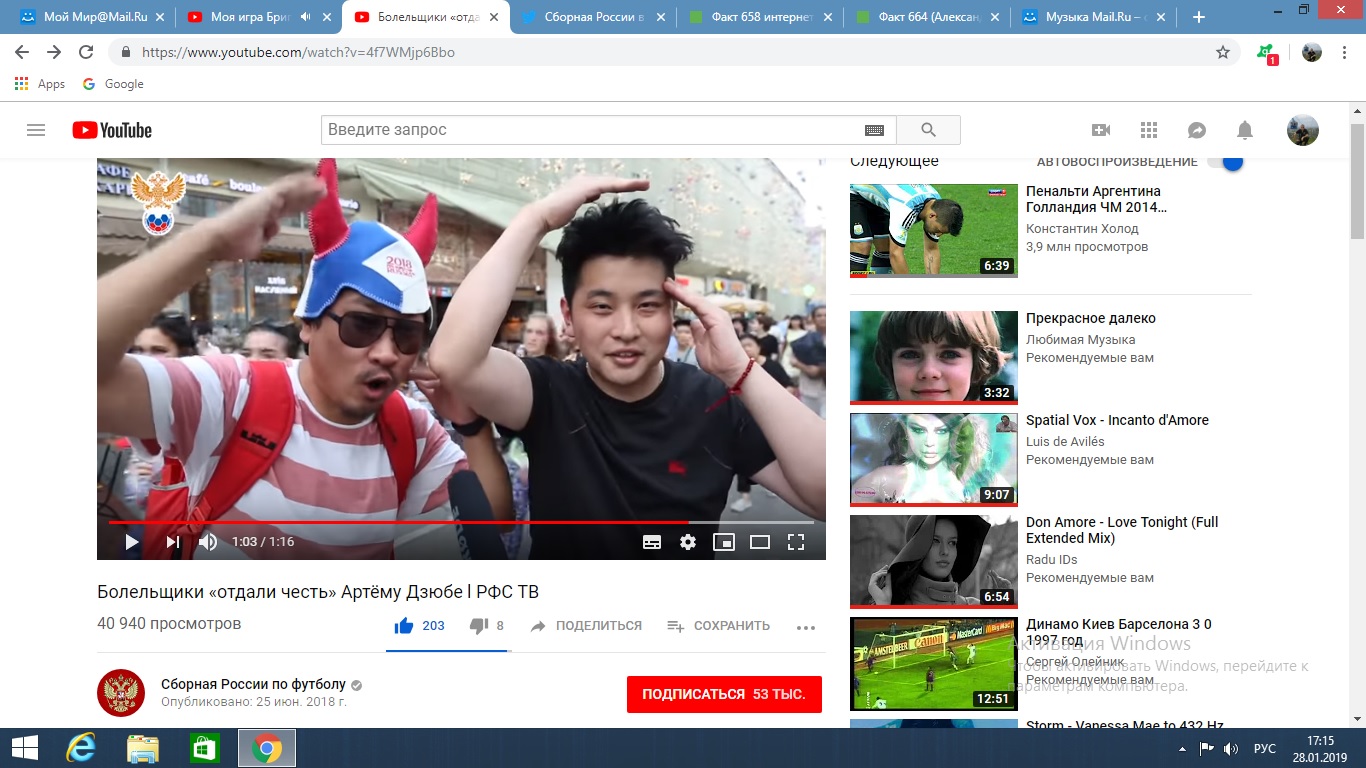Image resolution: width=1366 pixels, height=768 pixels.
Task: Click Radu IDs channel name
Action: click(1051, 560)
